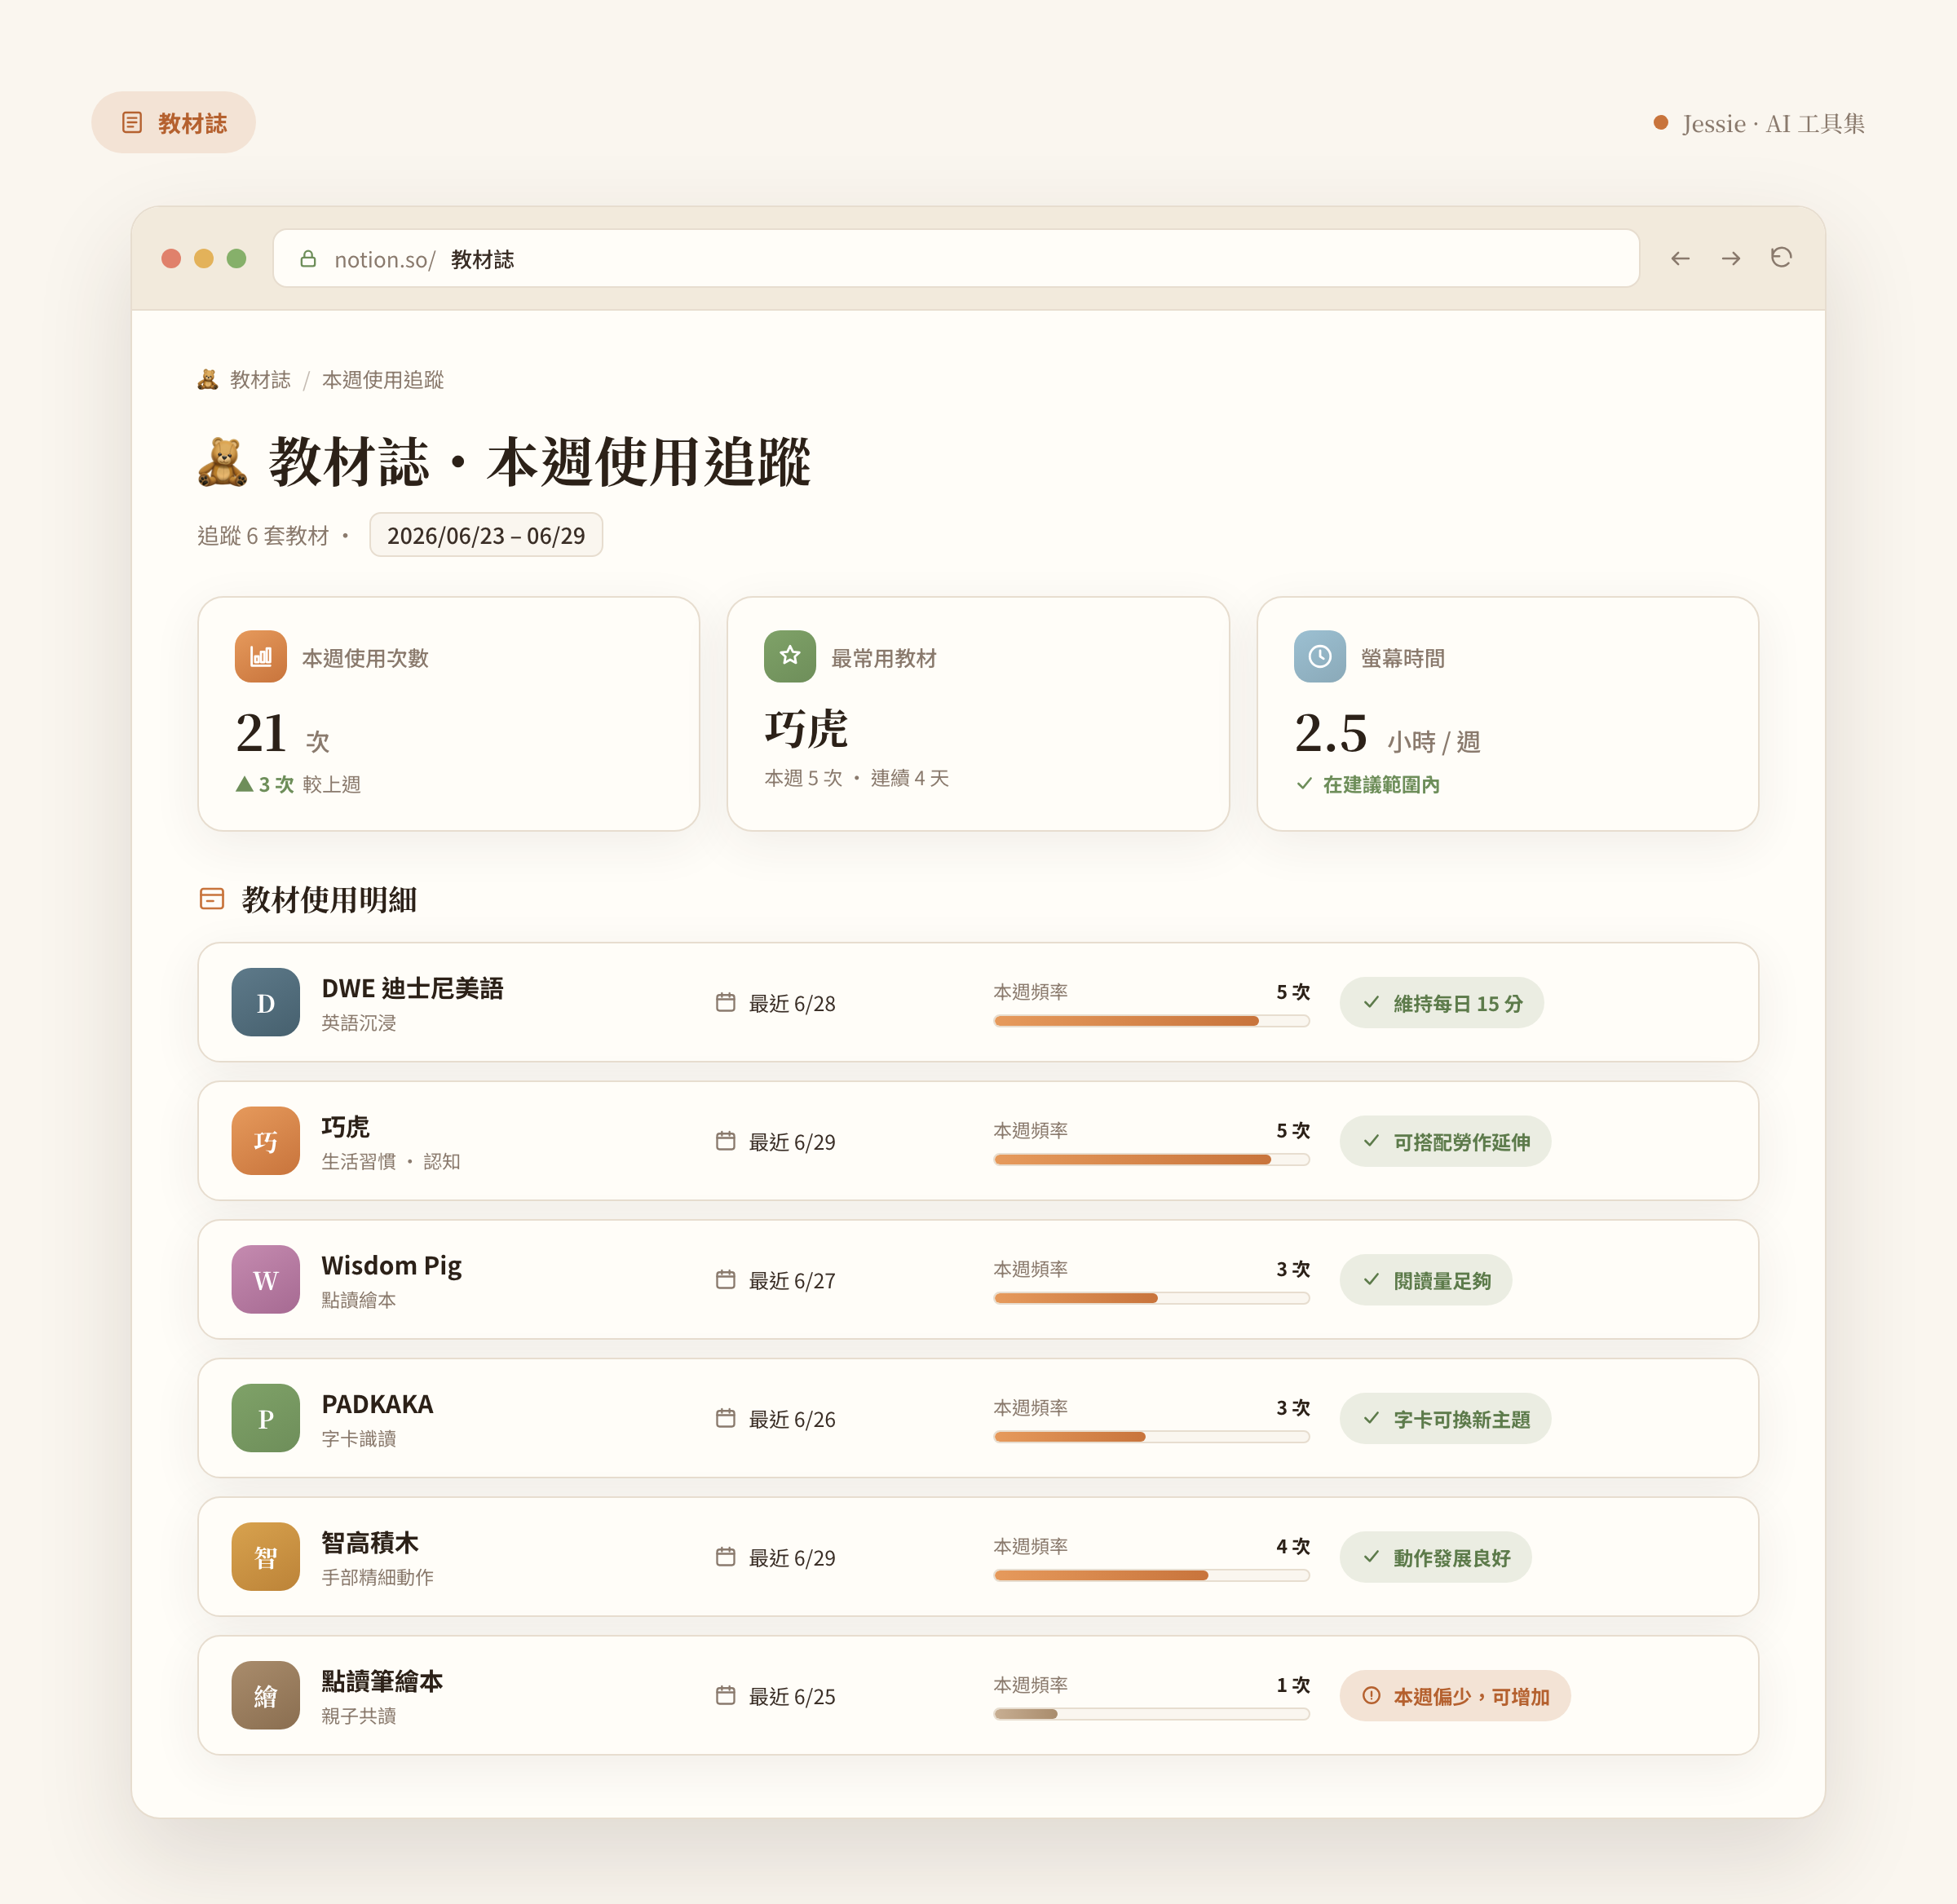Click the 手部精細動作 subtitle

tap(377, 1577)
